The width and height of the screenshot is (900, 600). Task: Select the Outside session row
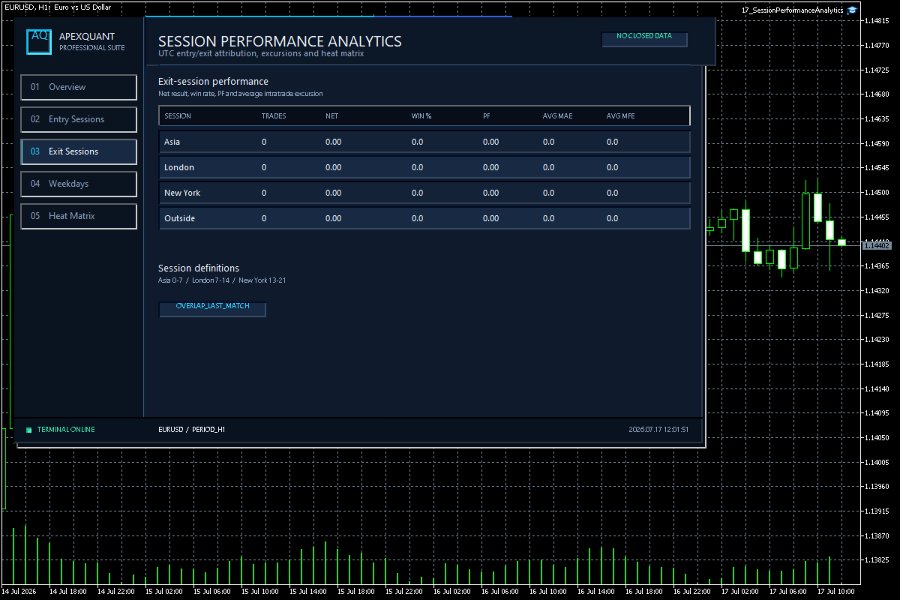[424, 218]
